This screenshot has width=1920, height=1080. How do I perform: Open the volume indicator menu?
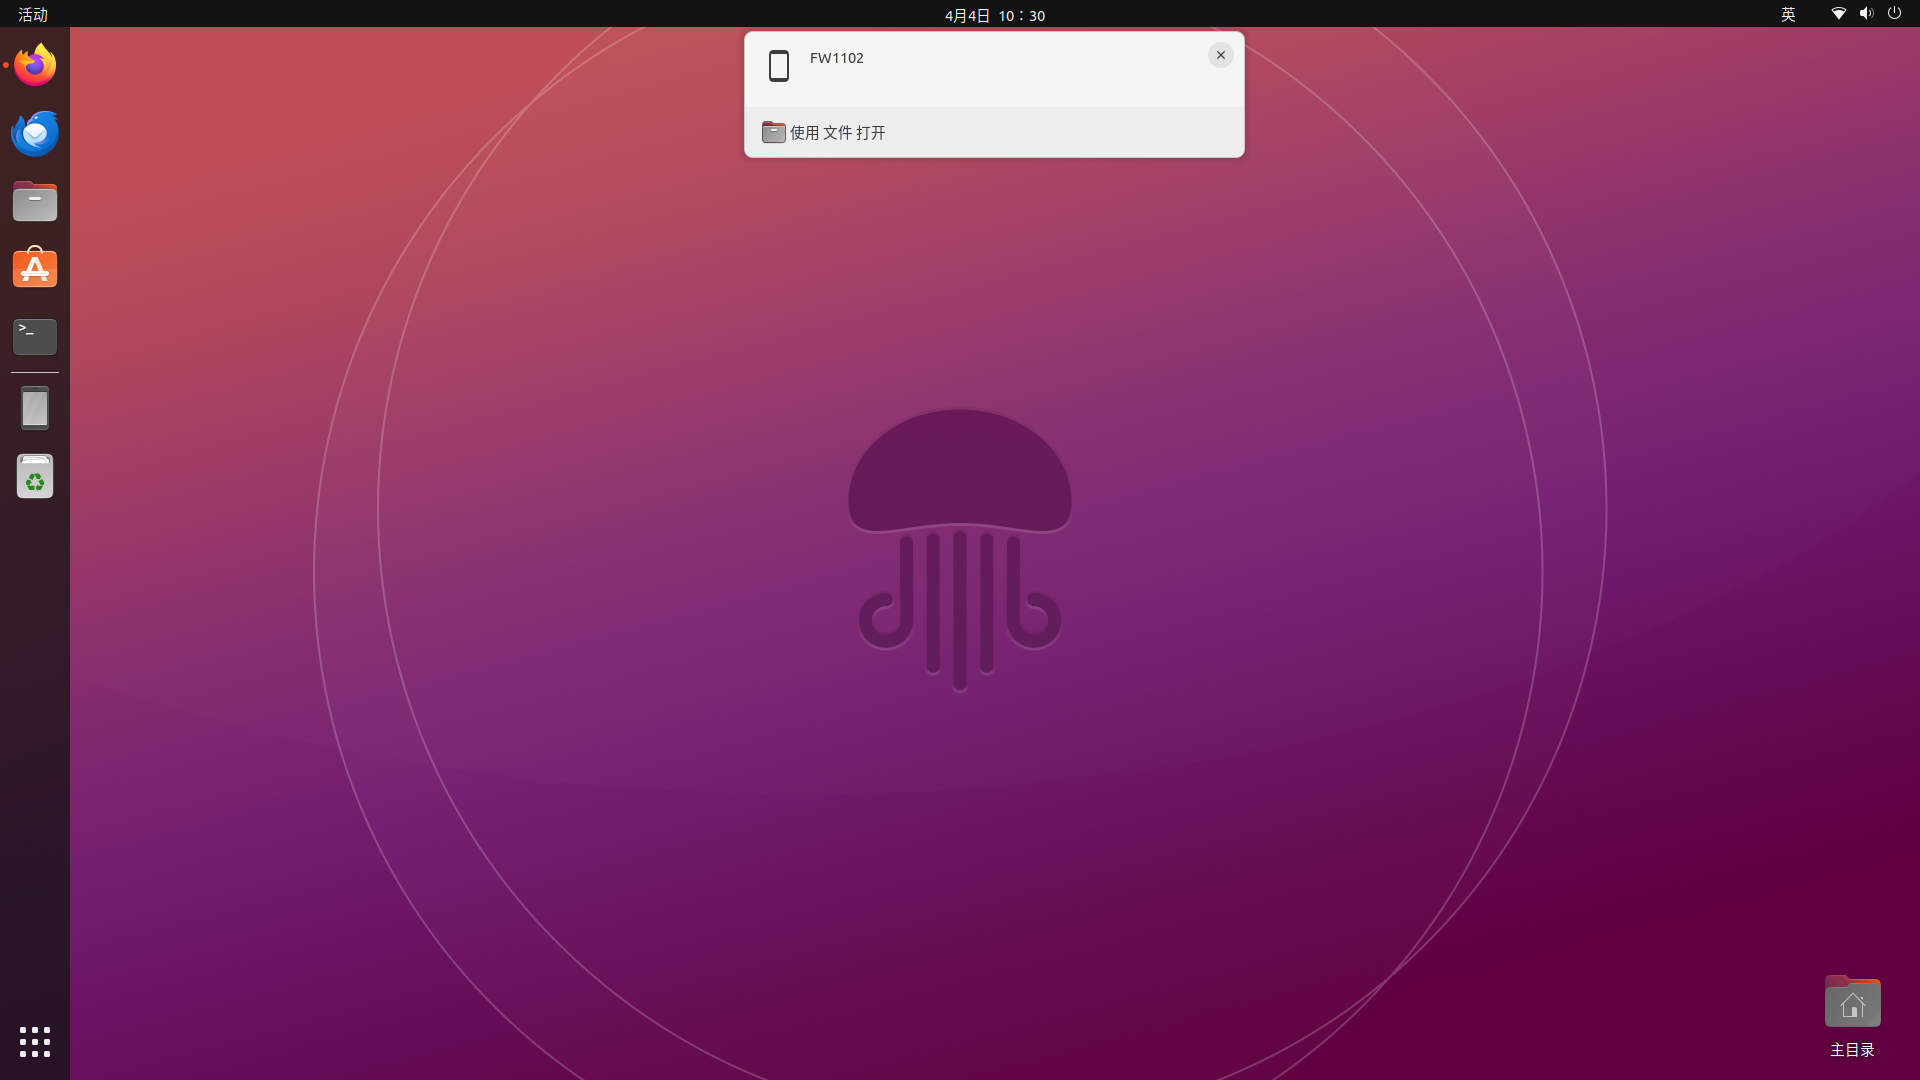pyautogui.click(x=1866, y=14)
